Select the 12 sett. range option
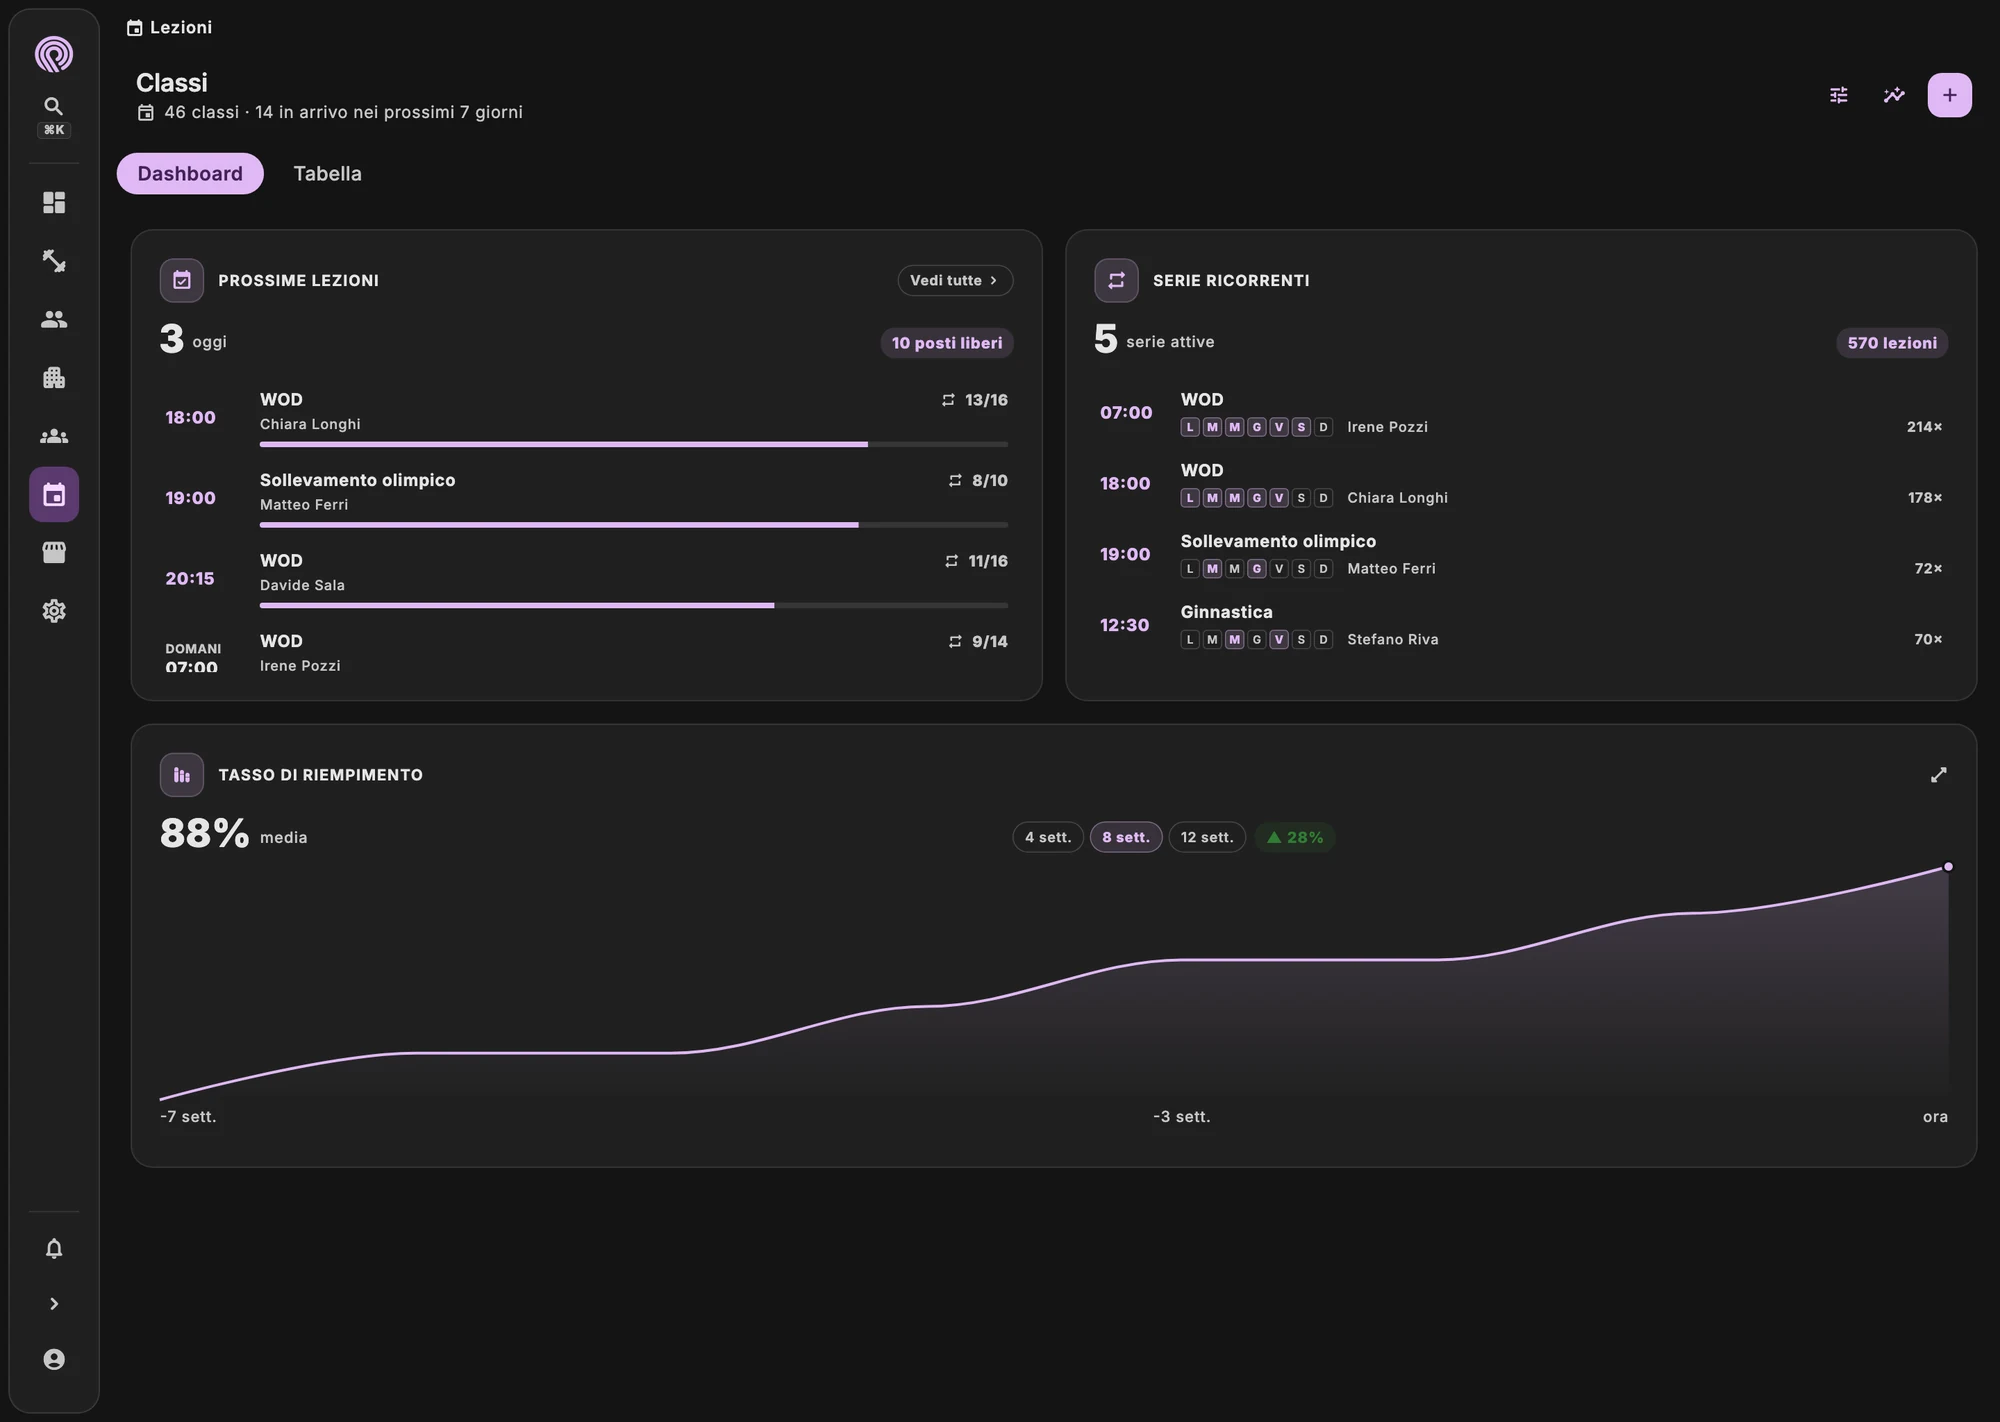 (x=1207, y=837)
